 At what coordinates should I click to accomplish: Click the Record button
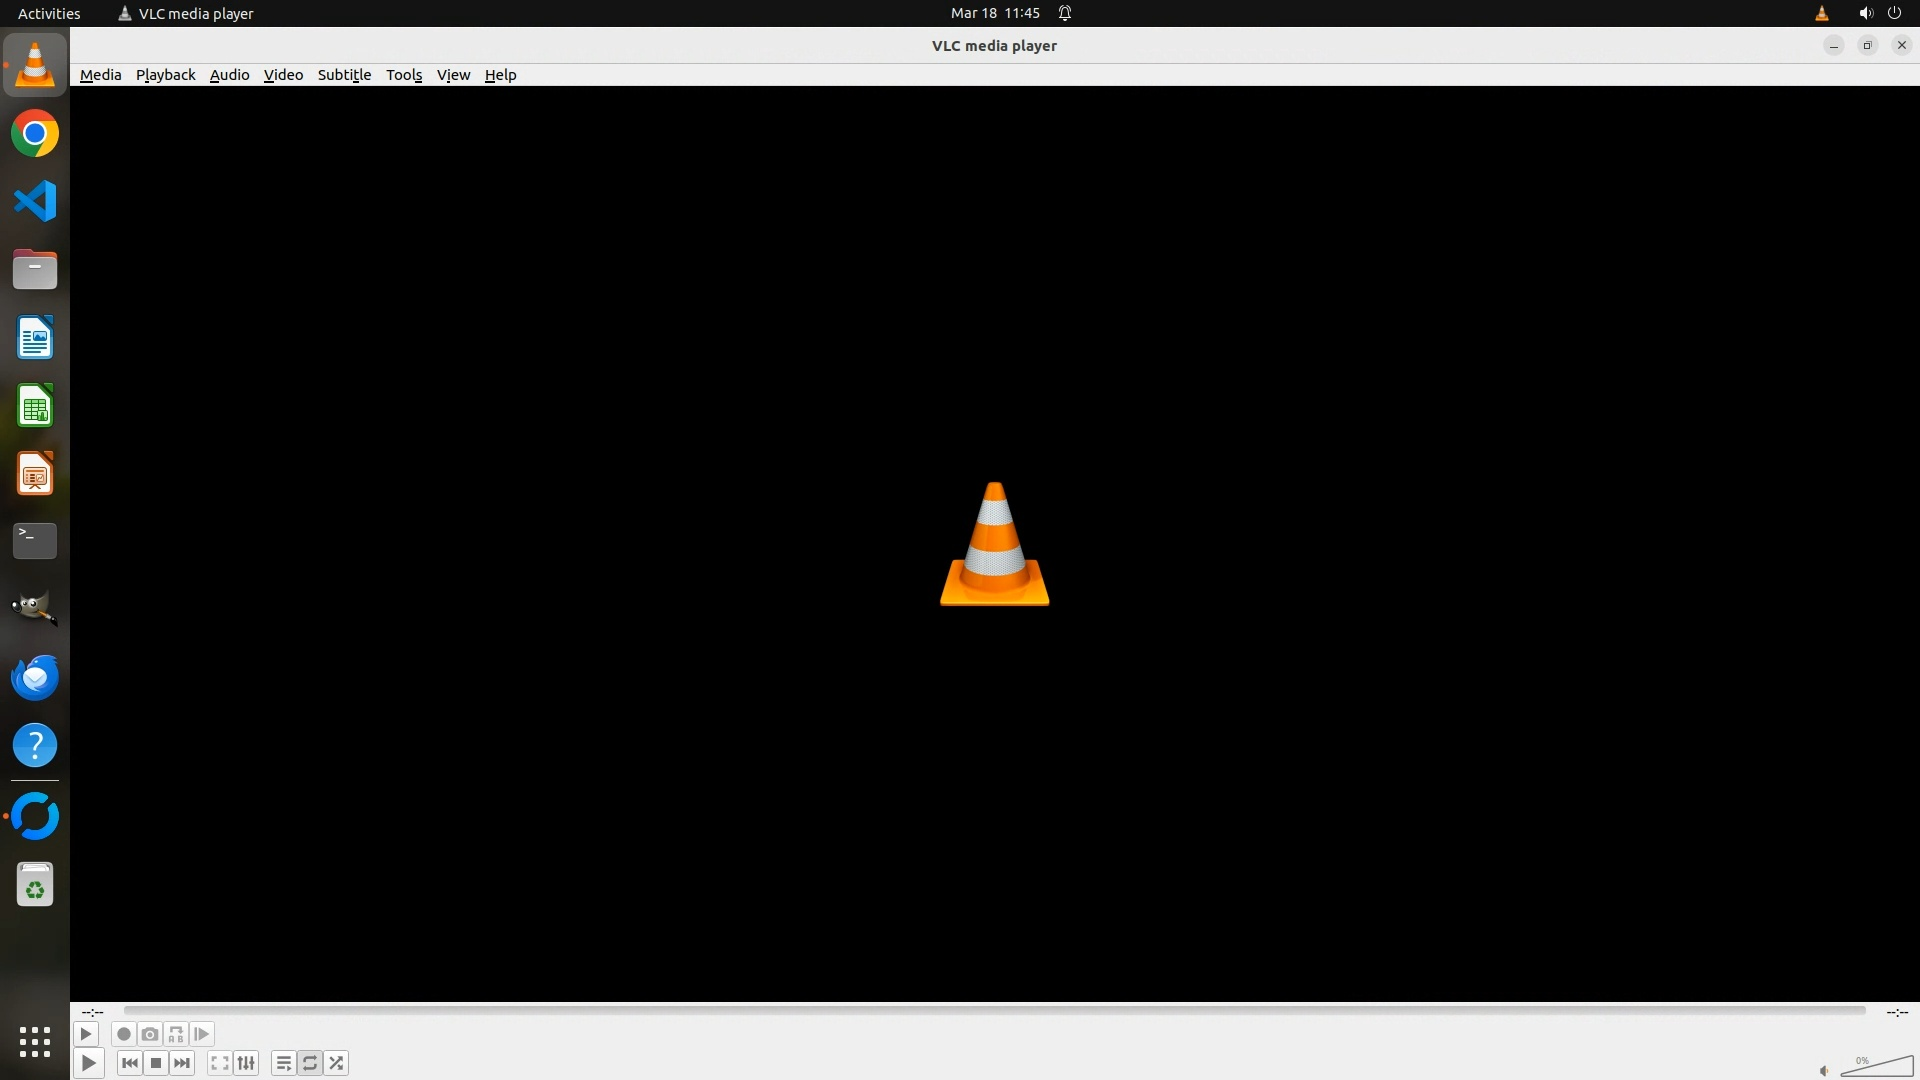[124, 1034]
